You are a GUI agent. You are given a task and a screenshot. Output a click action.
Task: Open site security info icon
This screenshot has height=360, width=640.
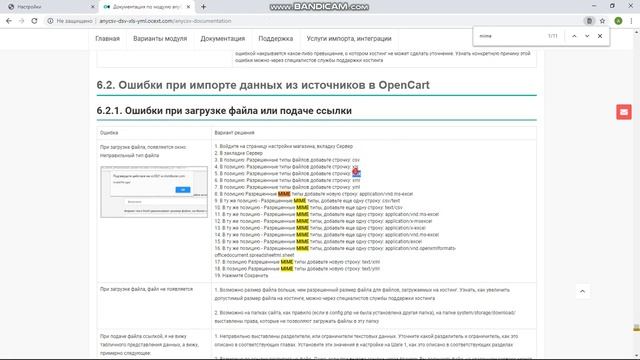pyautogui.click(x=50, y=21)
